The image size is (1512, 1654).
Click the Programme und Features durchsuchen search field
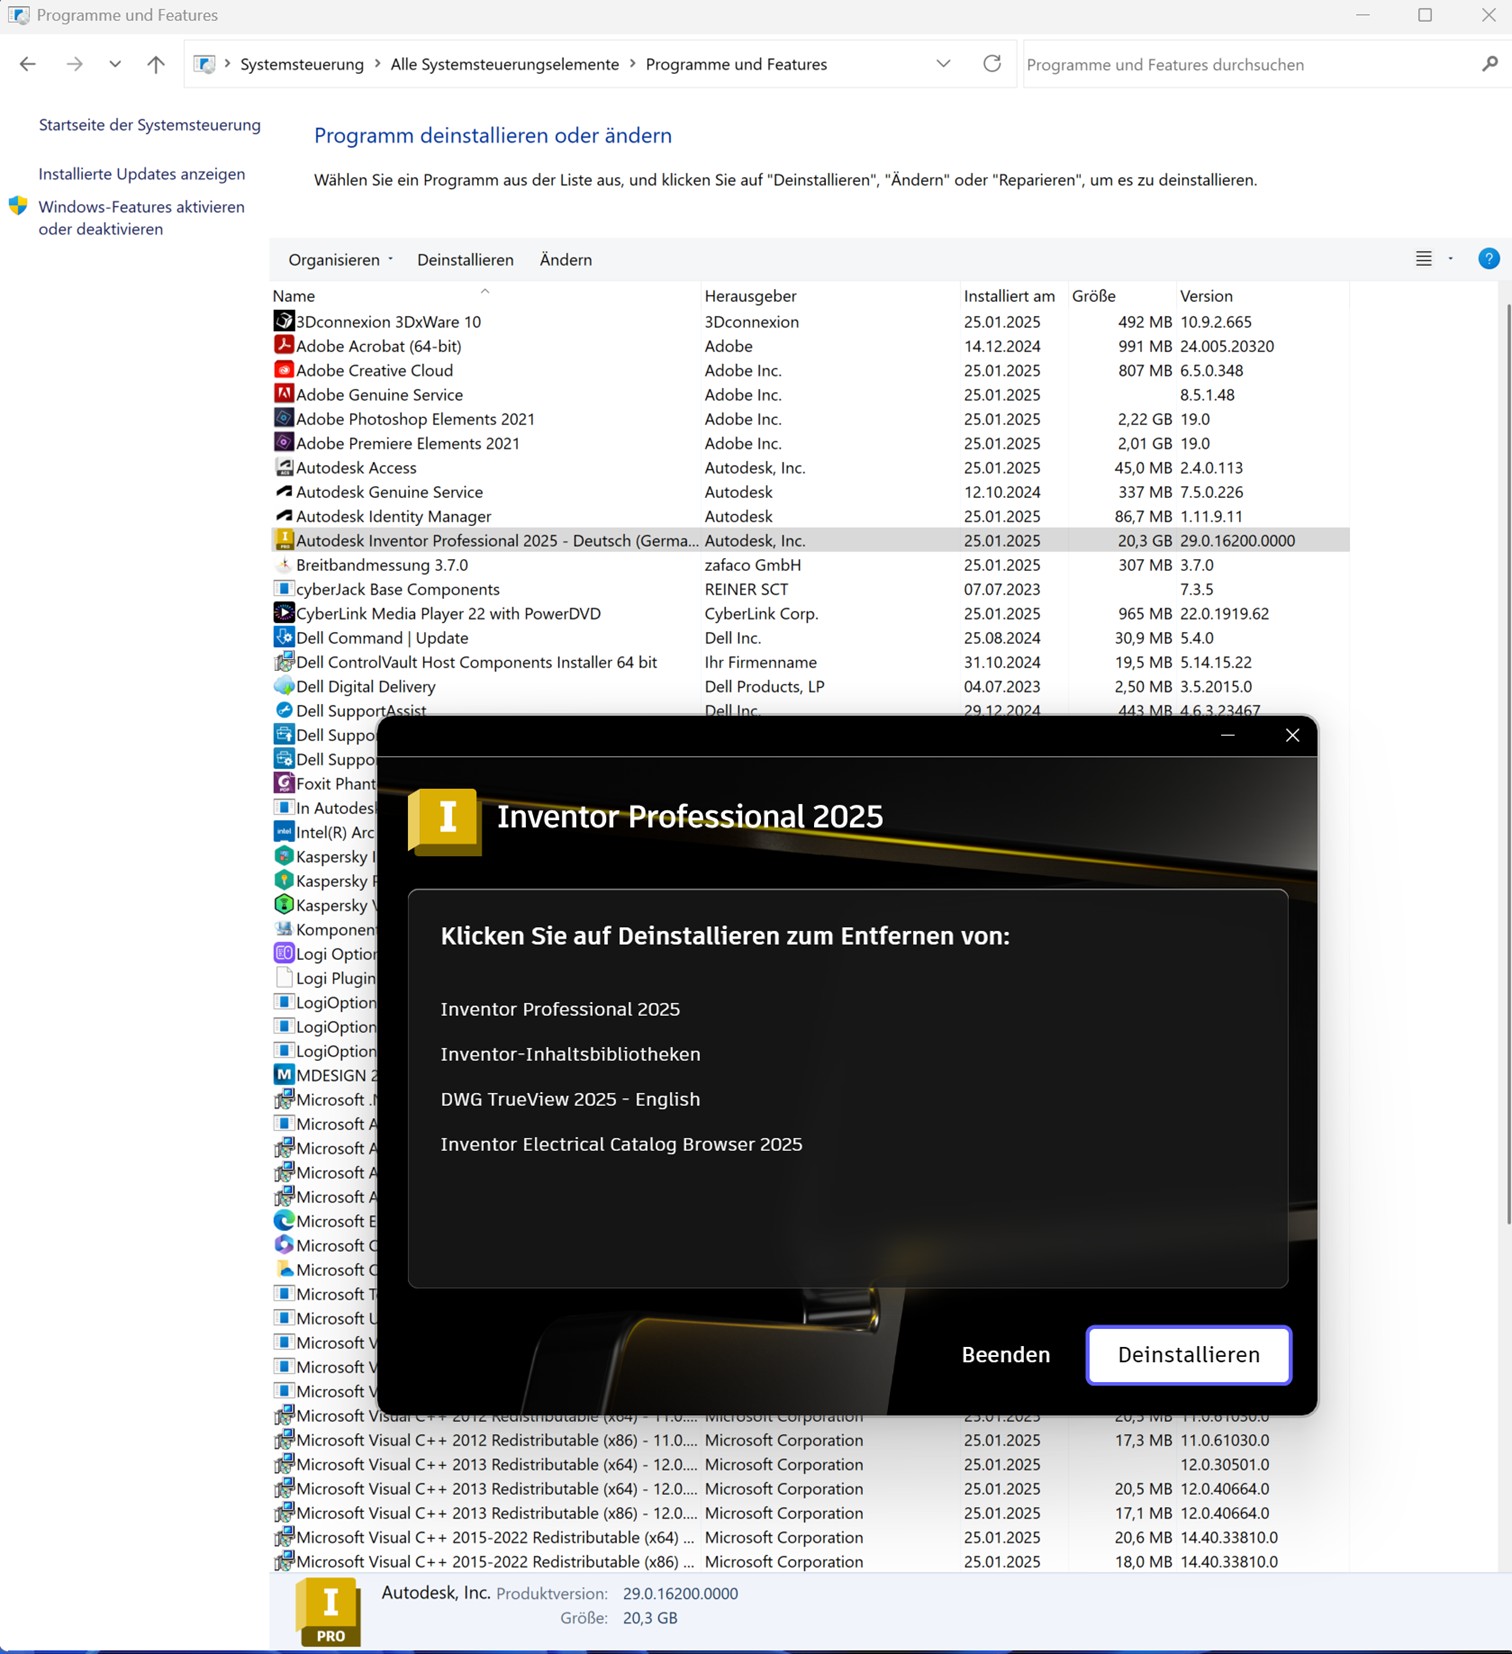pyautogui.click(x=1250, y=64)
